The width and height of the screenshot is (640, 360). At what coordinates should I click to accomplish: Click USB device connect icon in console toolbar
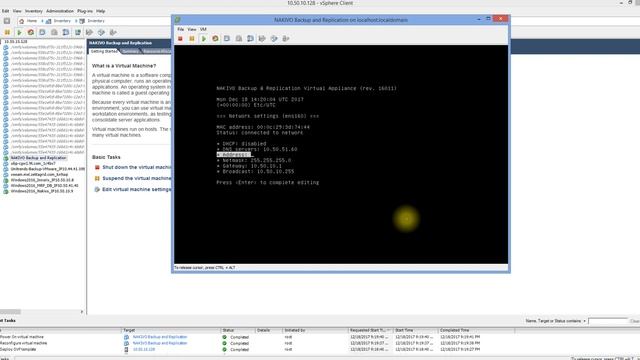tap(286, 39)
